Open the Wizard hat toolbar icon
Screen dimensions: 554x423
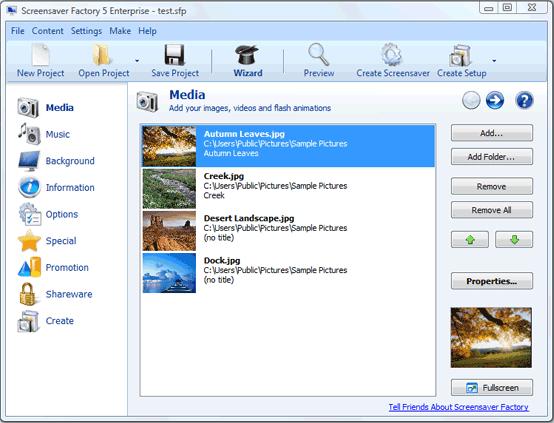(x=247, y=55)
